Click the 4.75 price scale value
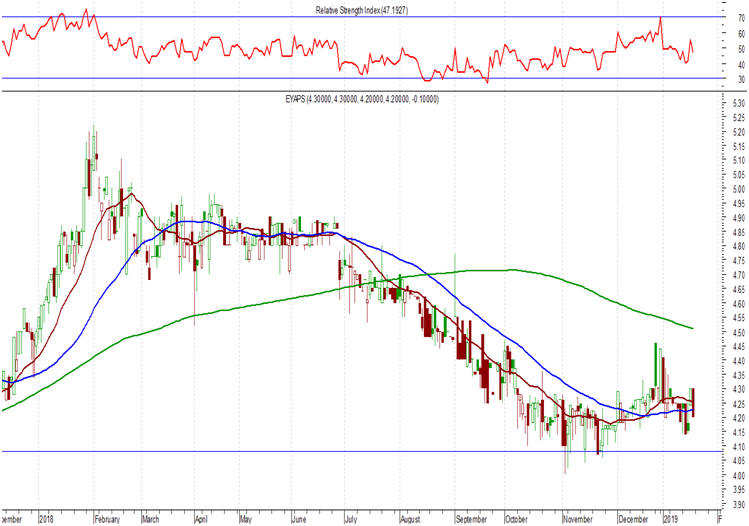Viewport: 749px width, 526px height. [x=738, y=261]
